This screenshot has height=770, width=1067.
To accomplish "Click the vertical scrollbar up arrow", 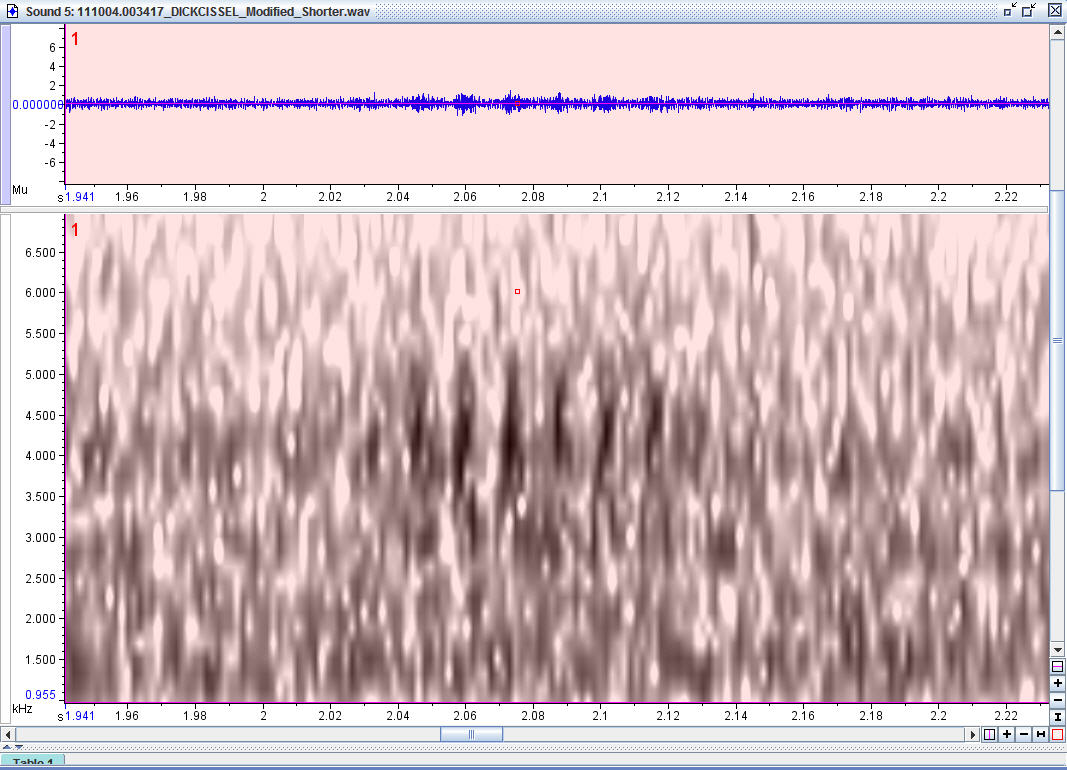I will click(x=1058, y=32).
